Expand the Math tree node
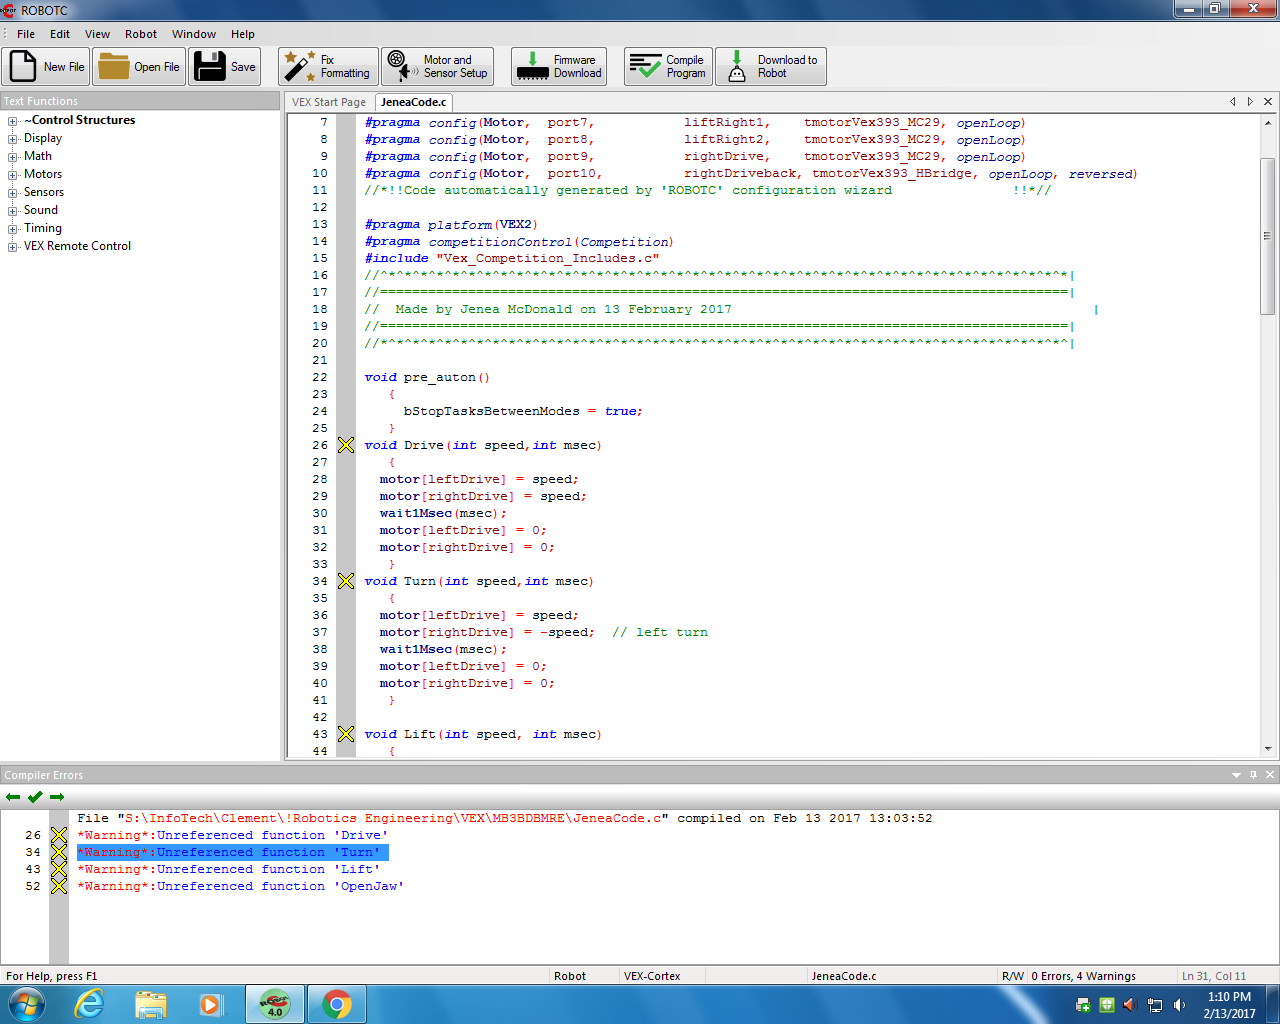Screen dimensions: 1280x1024 point(13,157)
